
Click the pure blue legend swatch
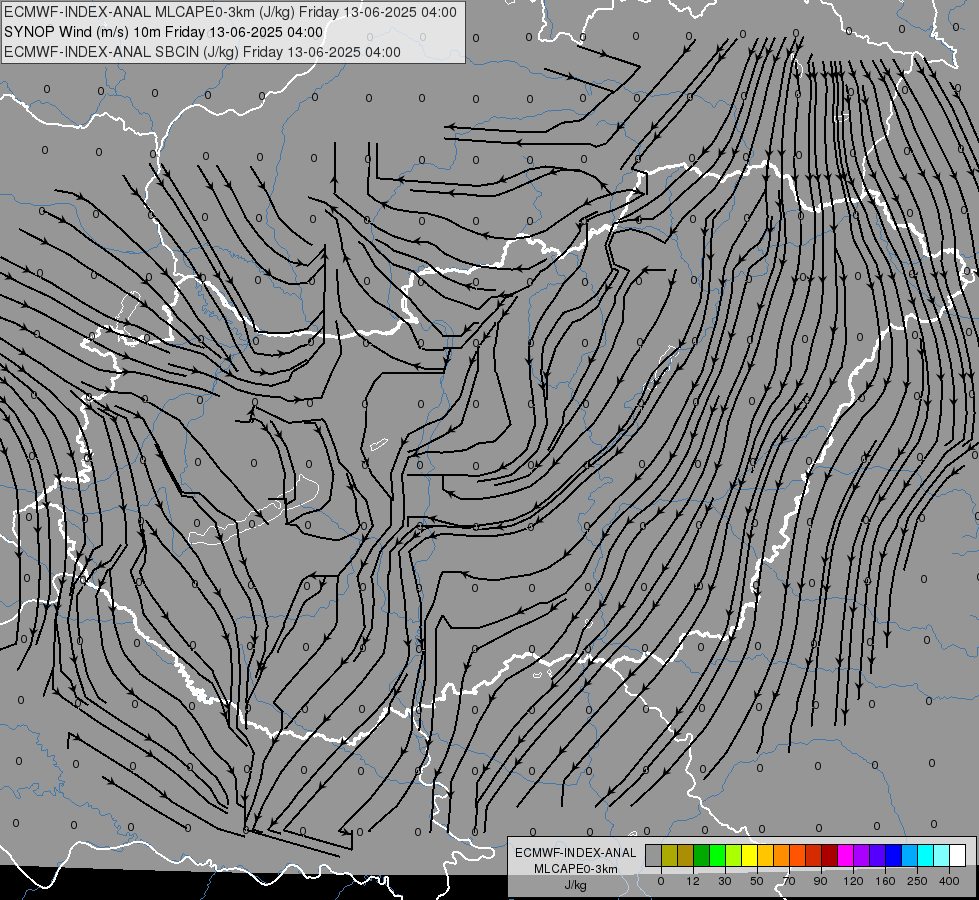[x=894, y=855]
